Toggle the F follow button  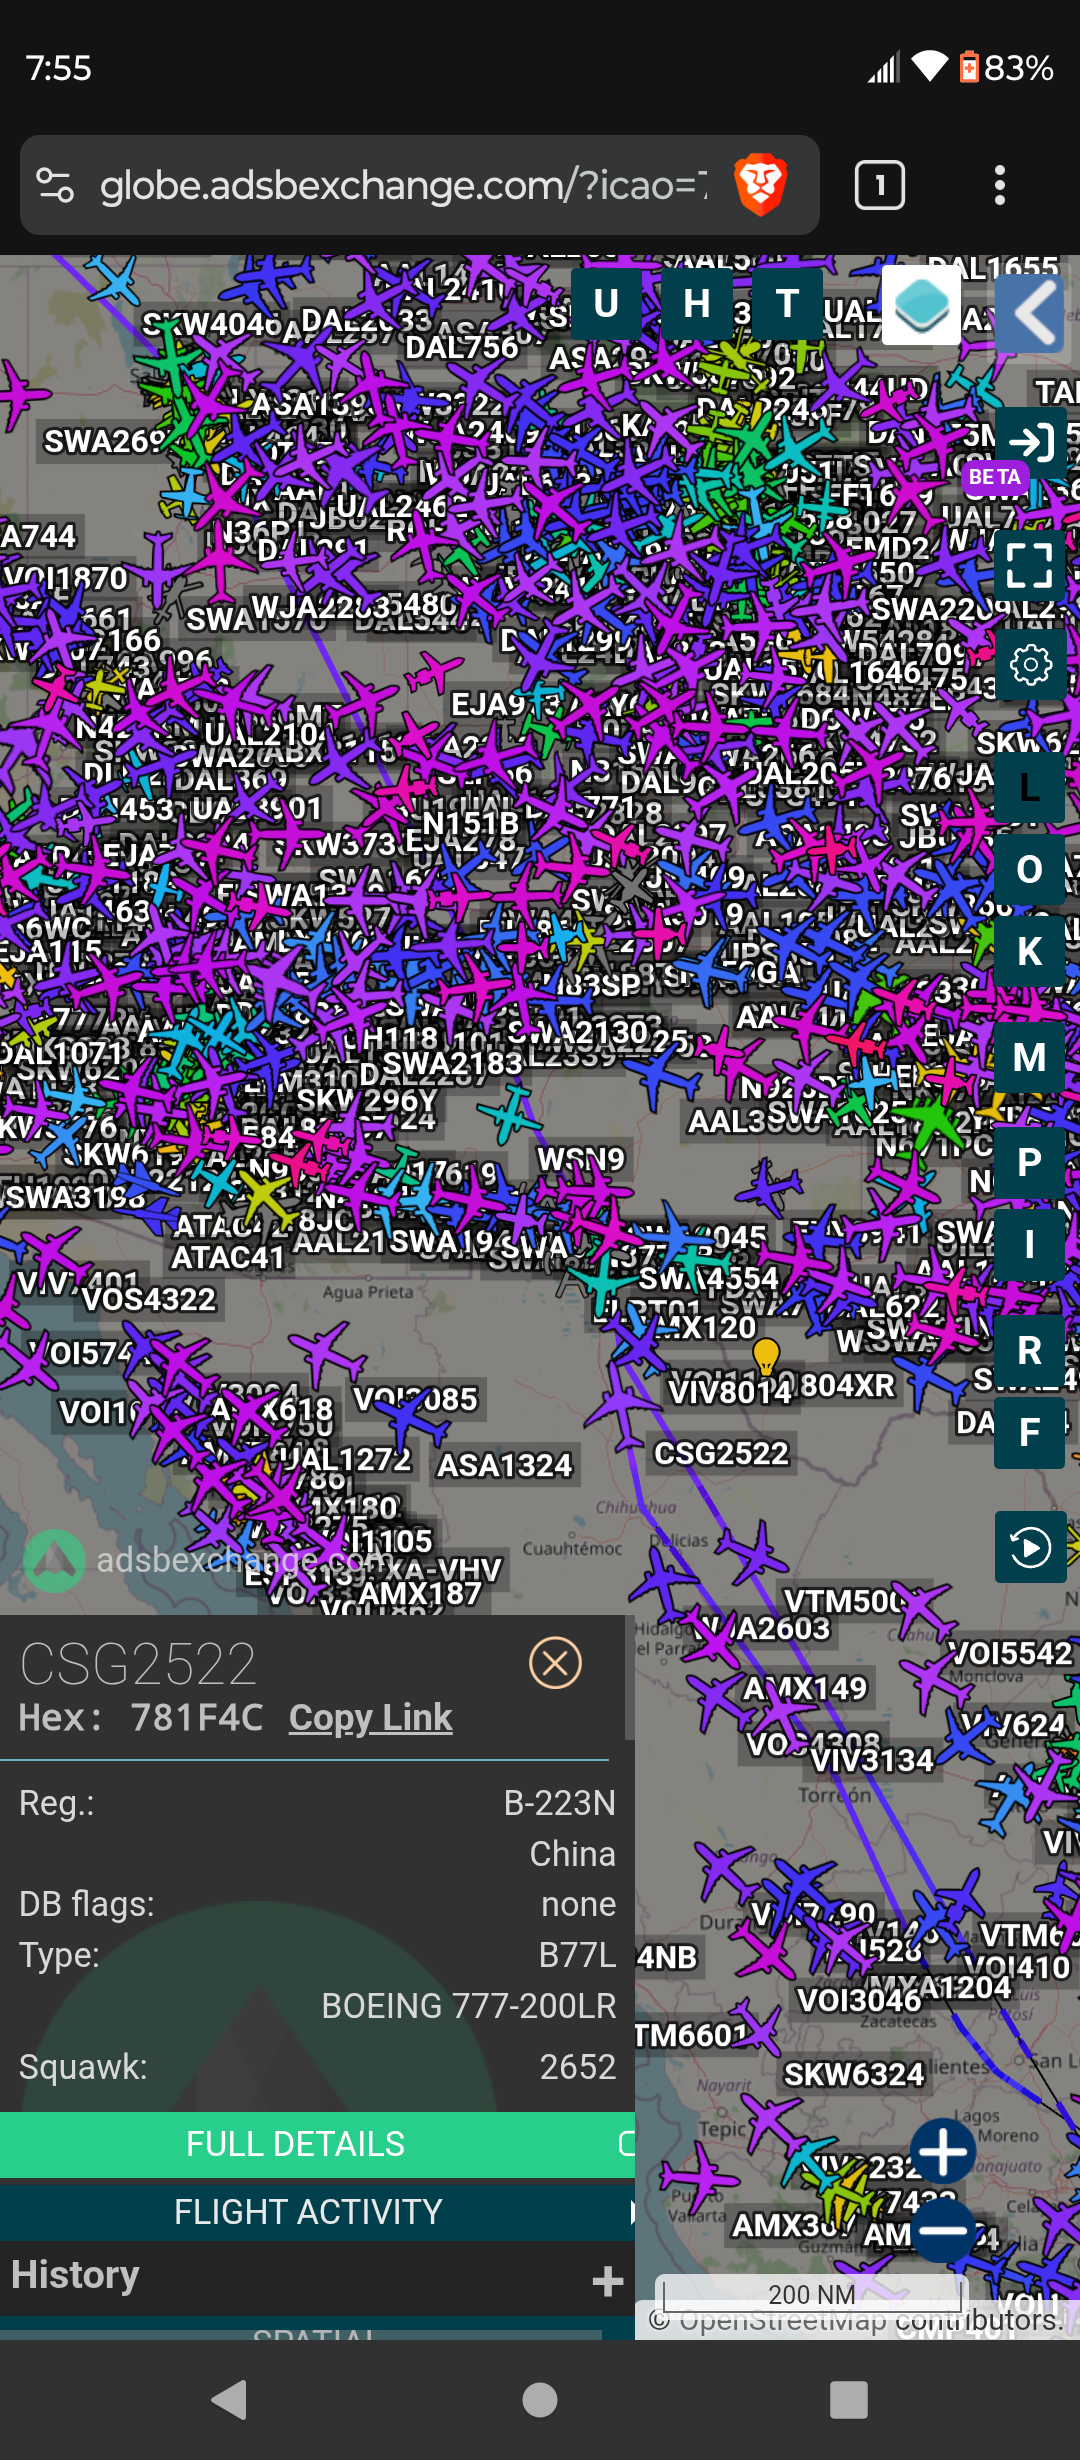coord(1030,1433)
